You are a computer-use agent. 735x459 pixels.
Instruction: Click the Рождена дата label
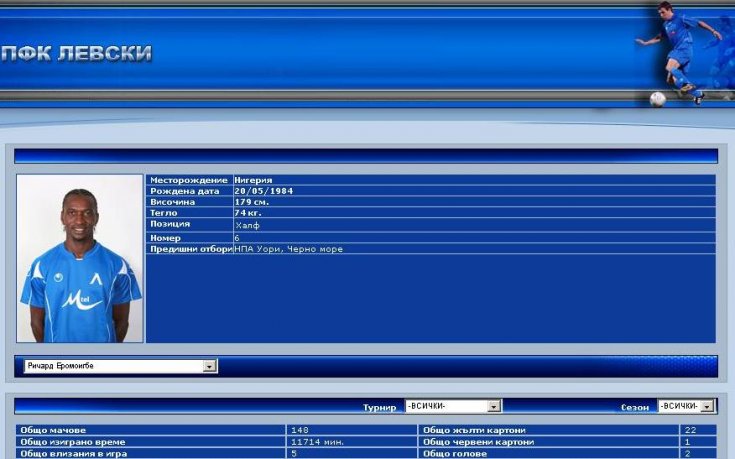coord(185,191)
